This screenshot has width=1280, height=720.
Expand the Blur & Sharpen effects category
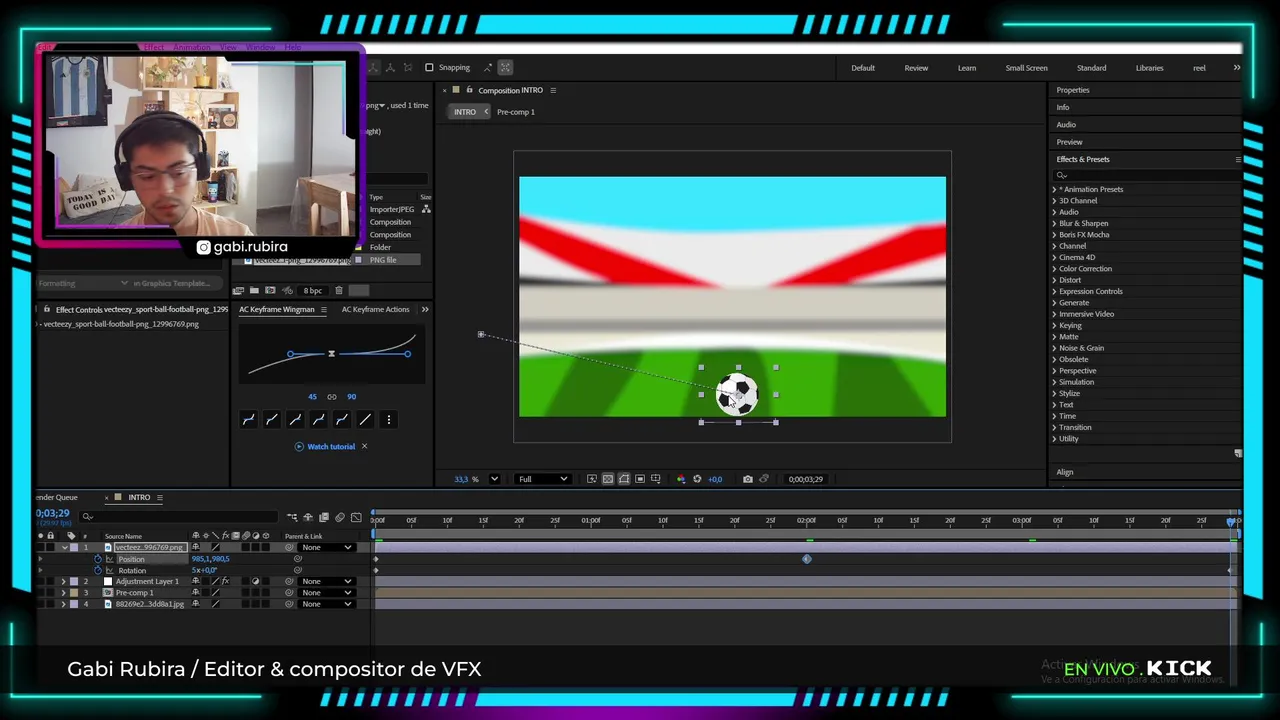(1054, 223)
